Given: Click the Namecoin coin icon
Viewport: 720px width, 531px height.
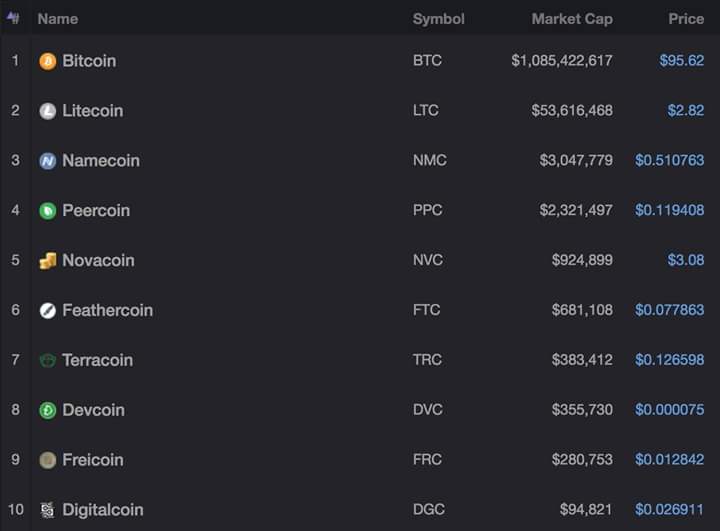Looking at the screenshot, I should pos(48,161).
